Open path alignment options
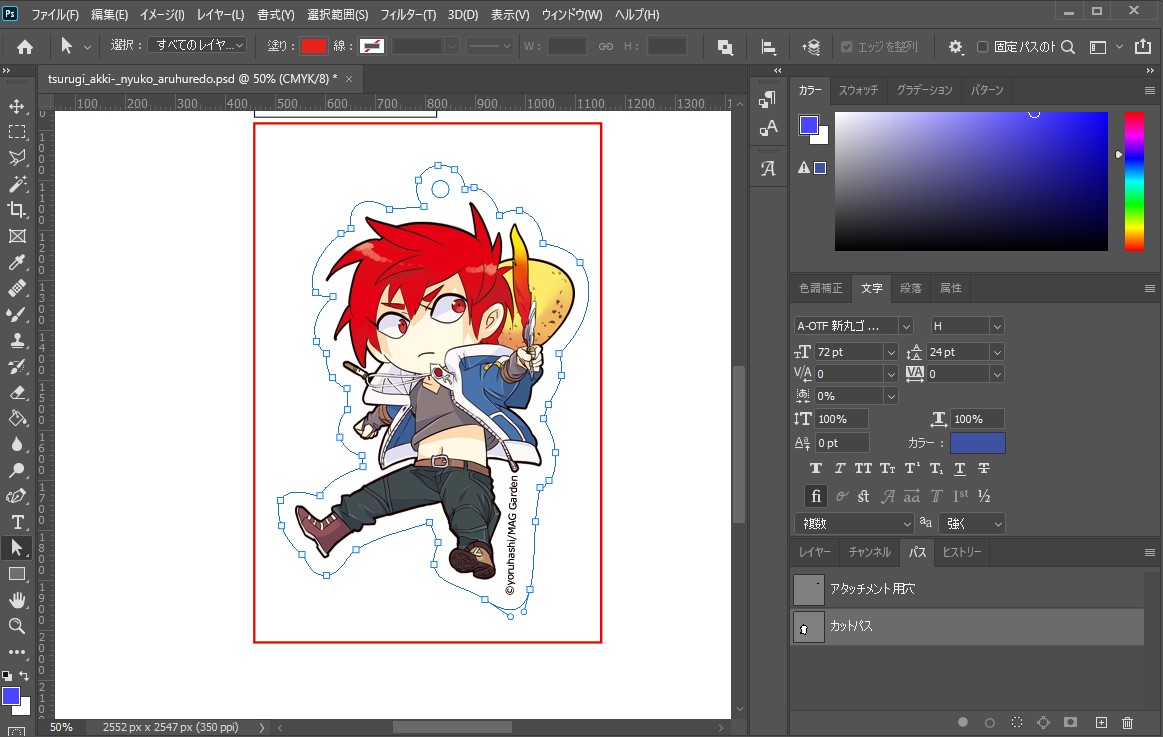Image resolution: width=1163 pixels, height=737 pixels. point(769,47)
